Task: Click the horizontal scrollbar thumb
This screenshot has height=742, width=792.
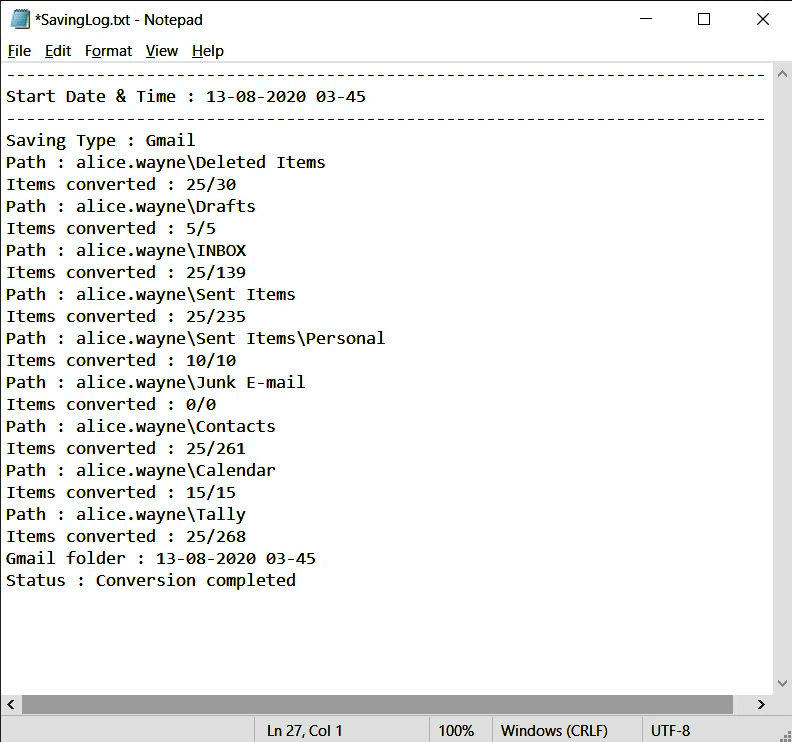Action: pos(377,705)
